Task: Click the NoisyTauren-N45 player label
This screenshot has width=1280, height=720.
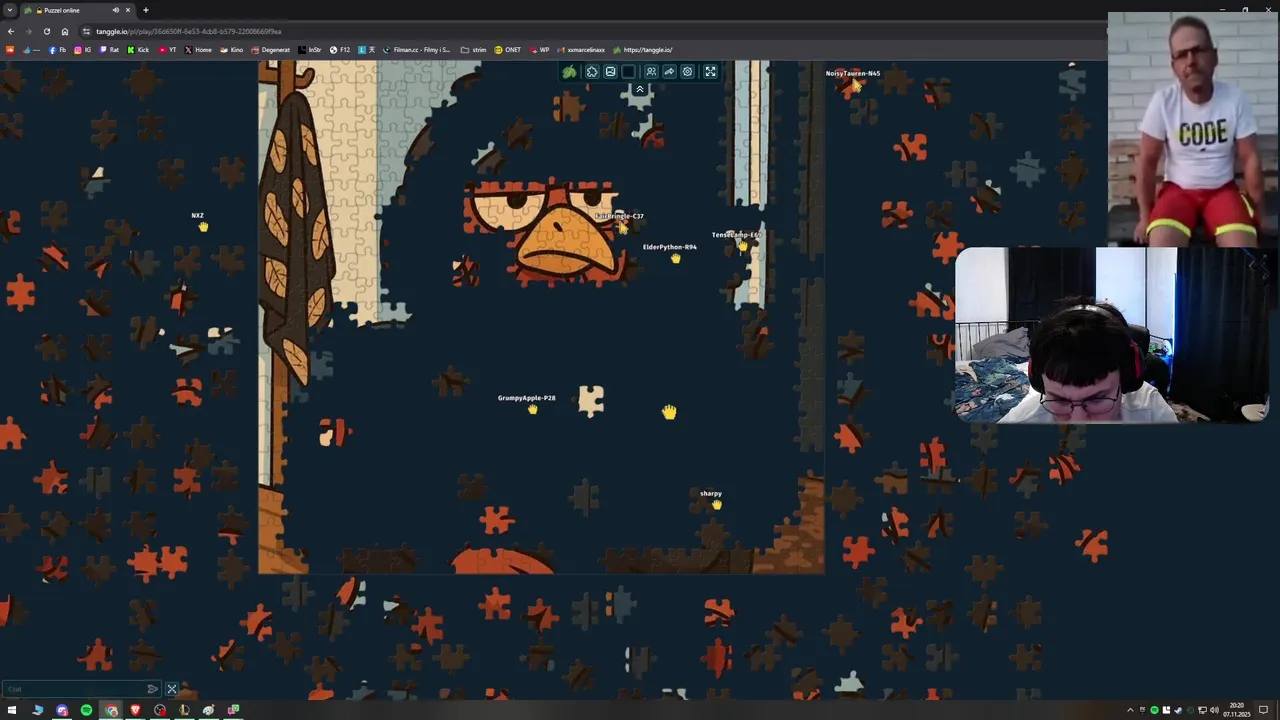Action: (x=853, y=73)
